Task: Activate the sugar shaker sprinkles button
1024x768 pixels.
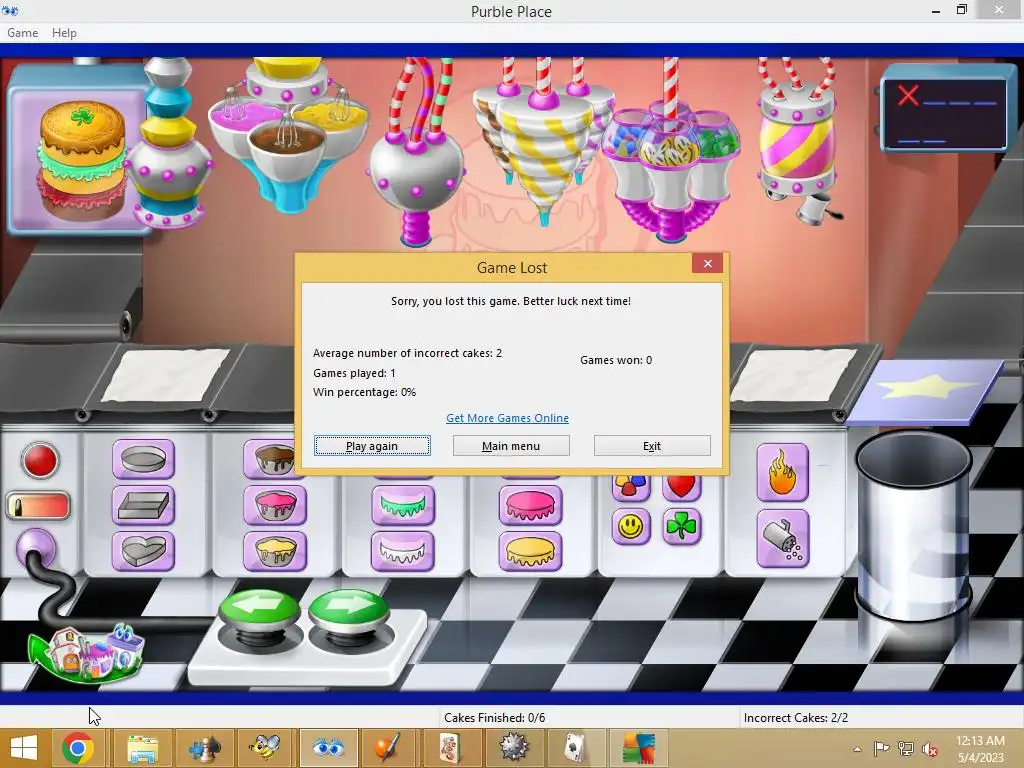Action: coord(782,538)
